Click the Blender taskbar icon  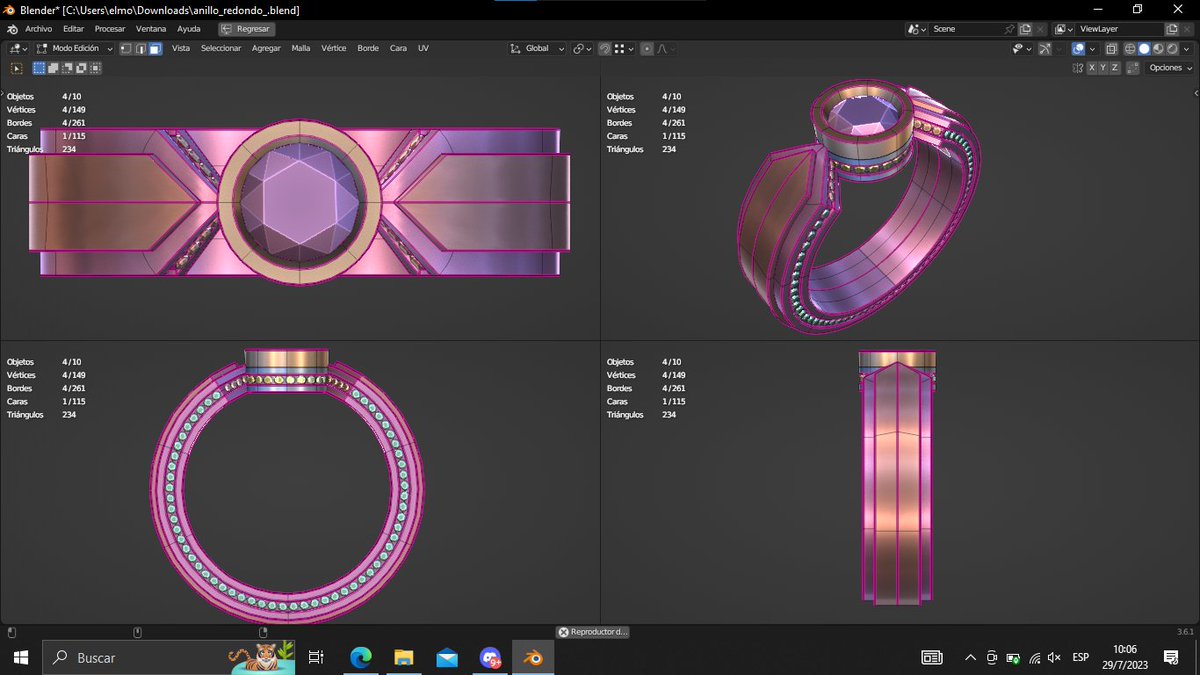tap(534, 657)
